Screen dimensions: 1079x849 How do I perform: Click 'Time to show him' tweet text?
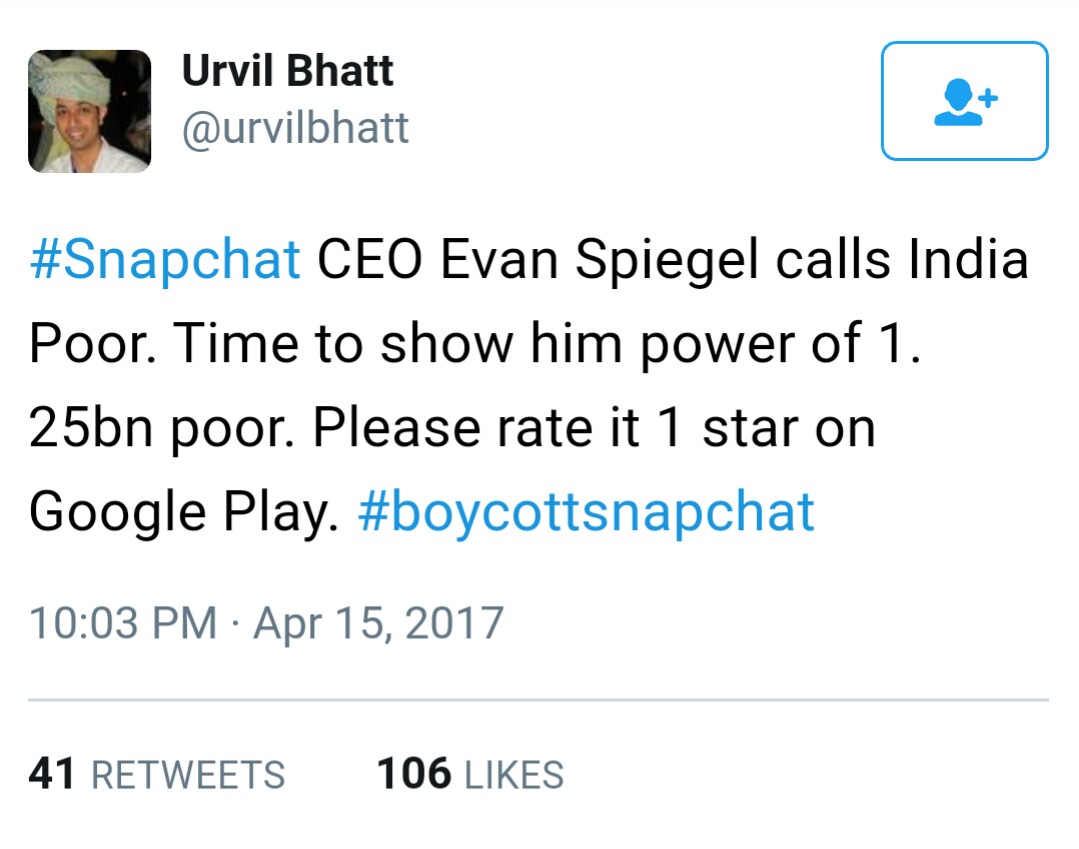click(x=398, y=343)
